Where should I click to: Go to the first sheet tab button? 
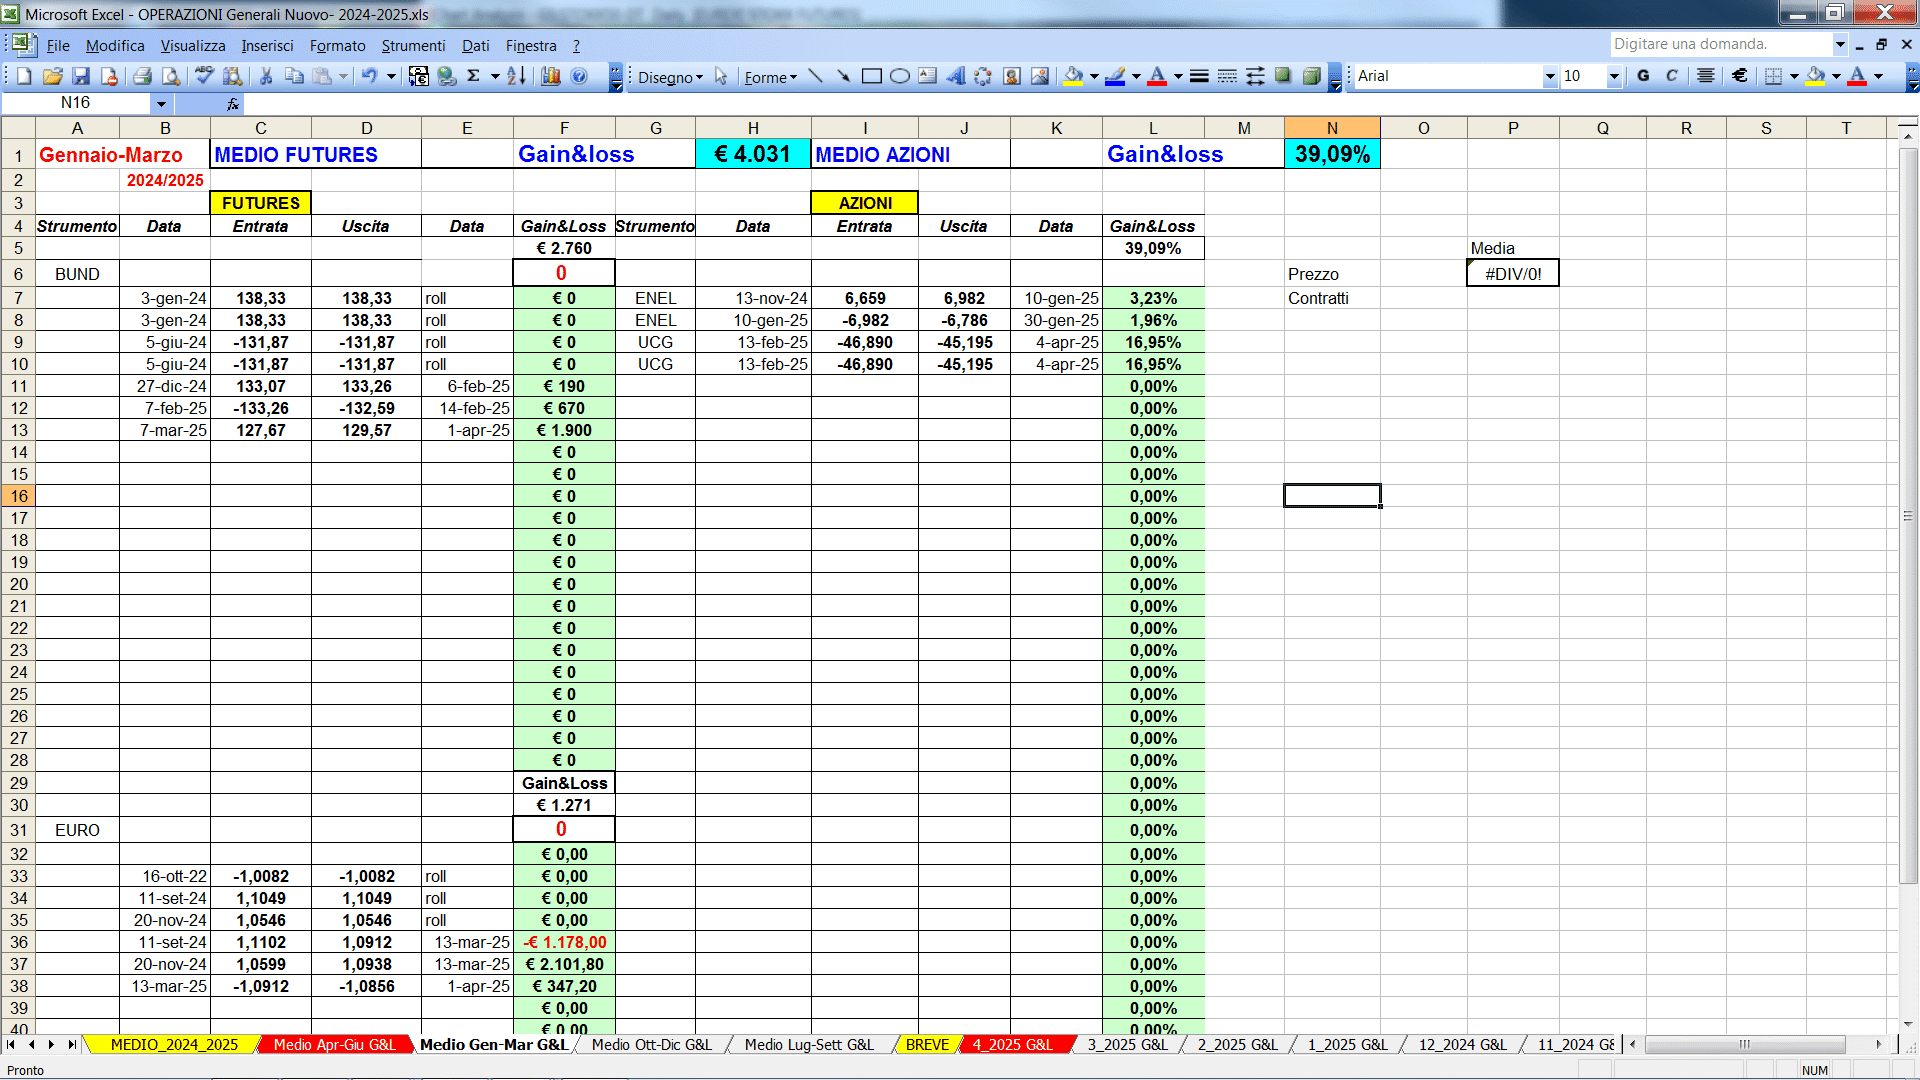coord(11,1045)
